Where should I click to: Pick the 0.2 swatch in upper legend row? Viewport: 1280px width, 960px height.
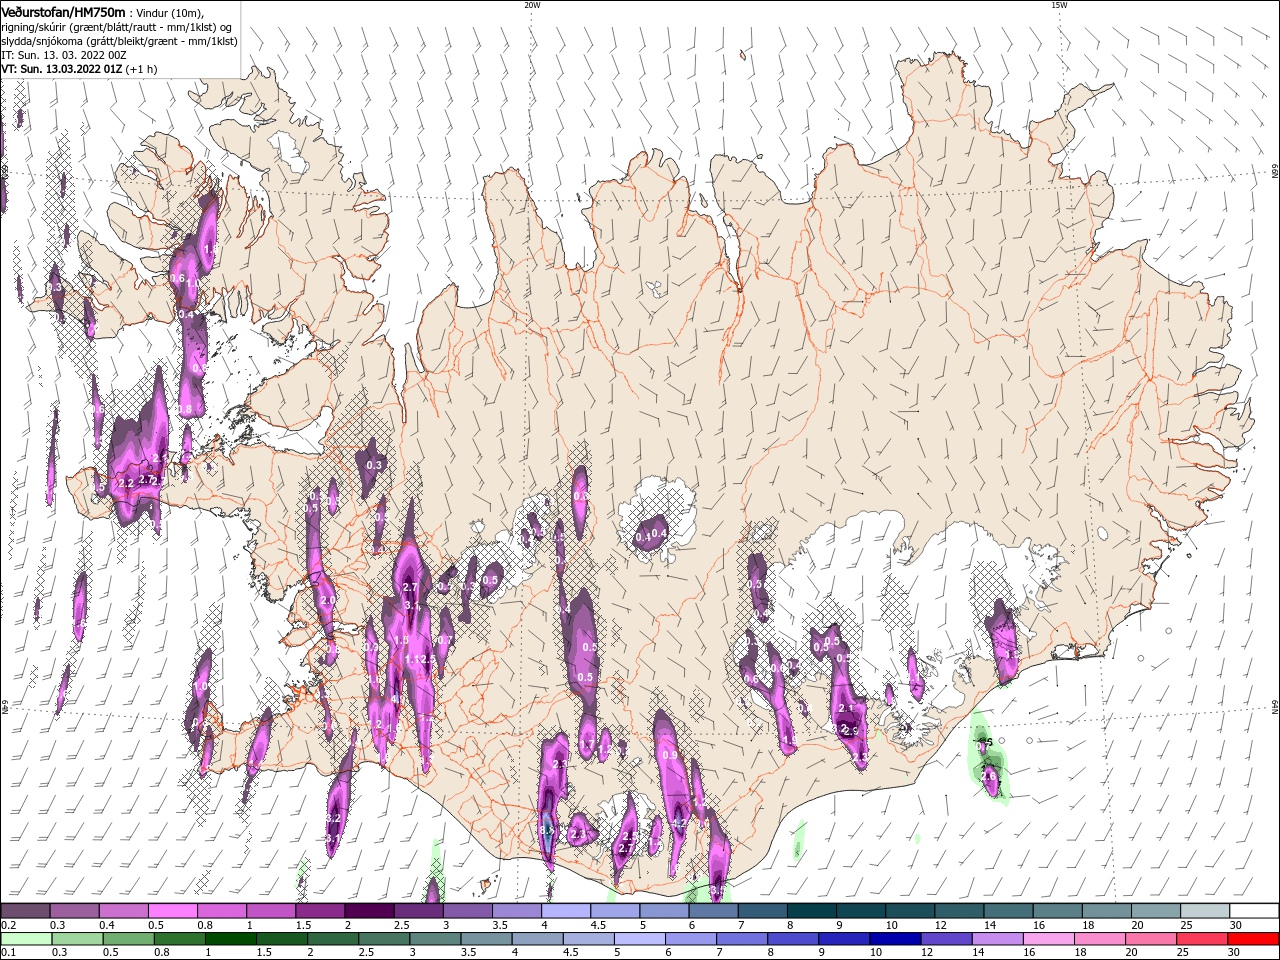click(x=25, y=911)
